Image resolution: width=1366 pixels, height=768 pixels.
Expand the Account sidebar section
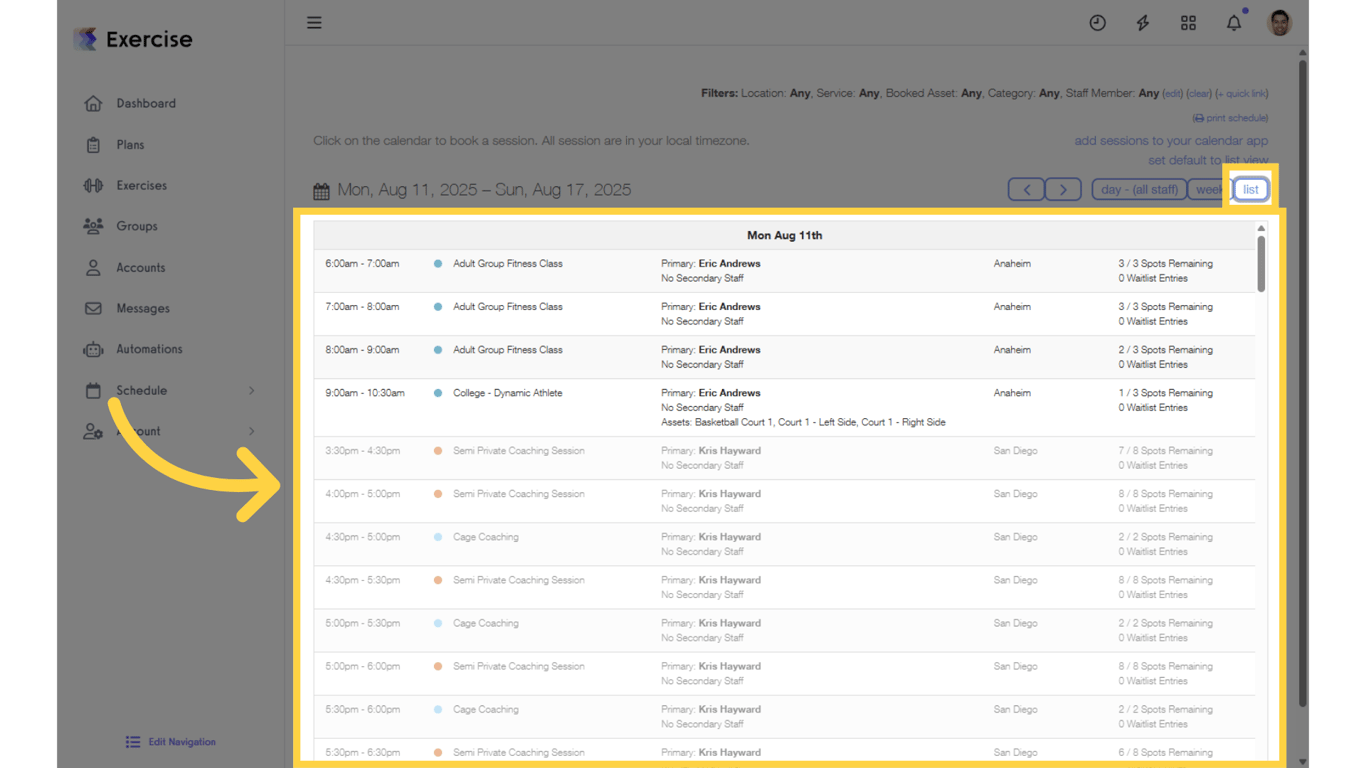coord(139,431)
